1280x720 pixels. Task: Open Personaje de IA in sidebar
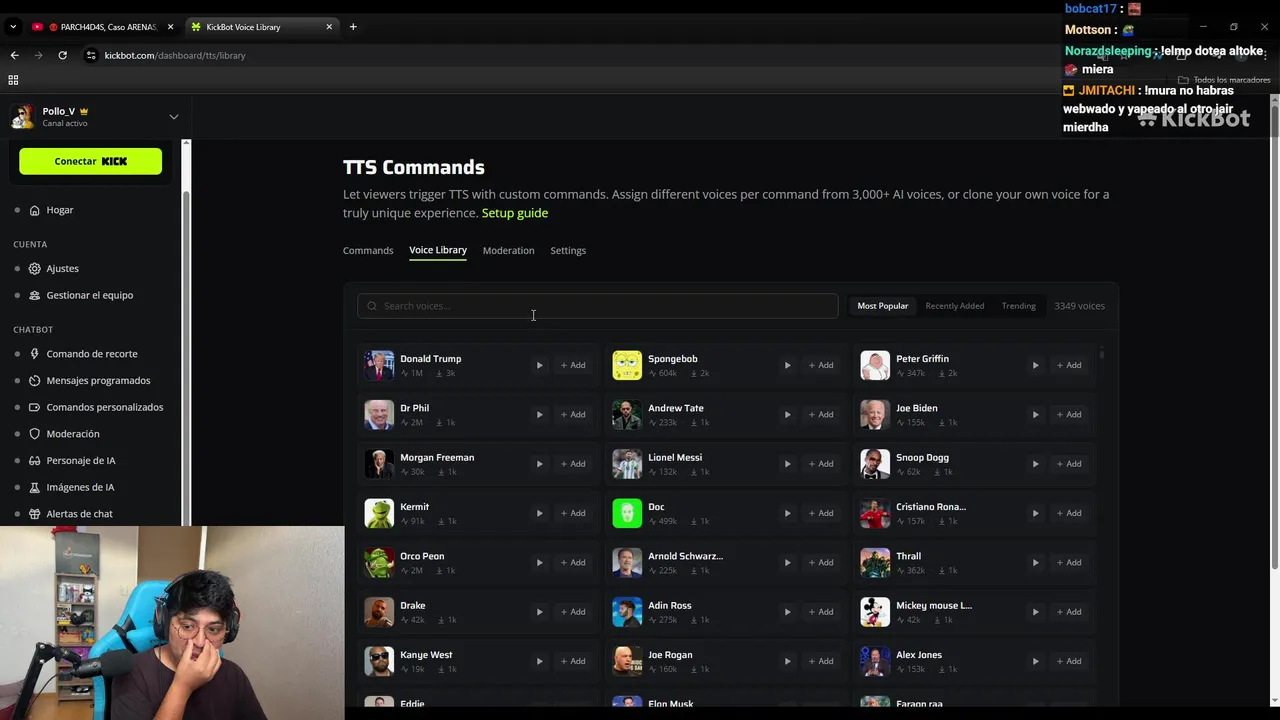pos(80,461)
